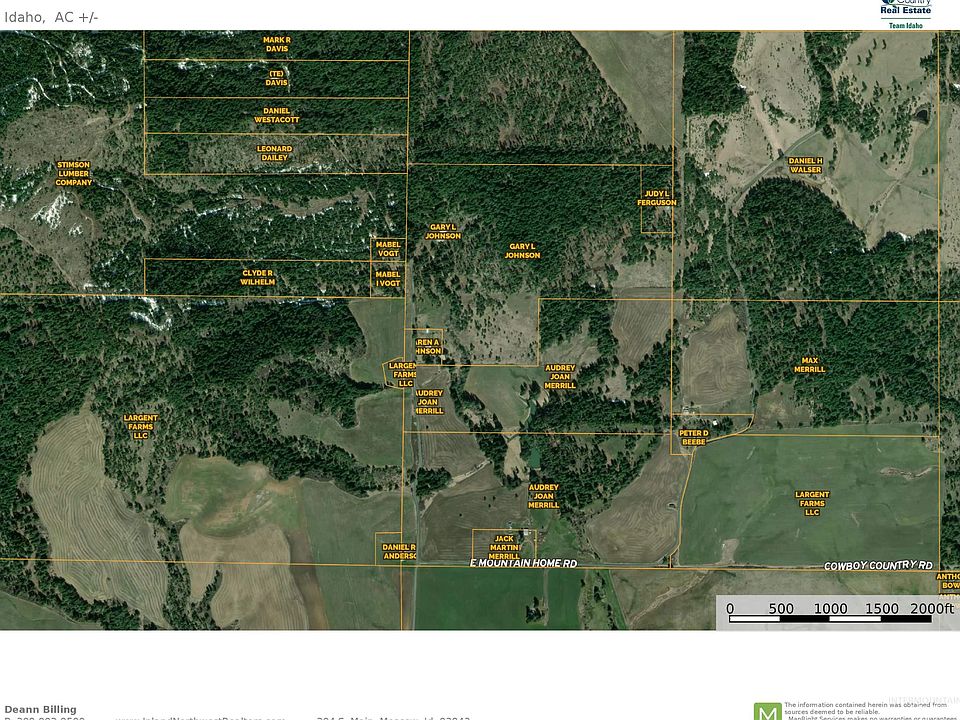The width and height of the screenshot is (960, 720).
Task: Select the DANIEL H WALSER parcel label
Action: (806, 165)
